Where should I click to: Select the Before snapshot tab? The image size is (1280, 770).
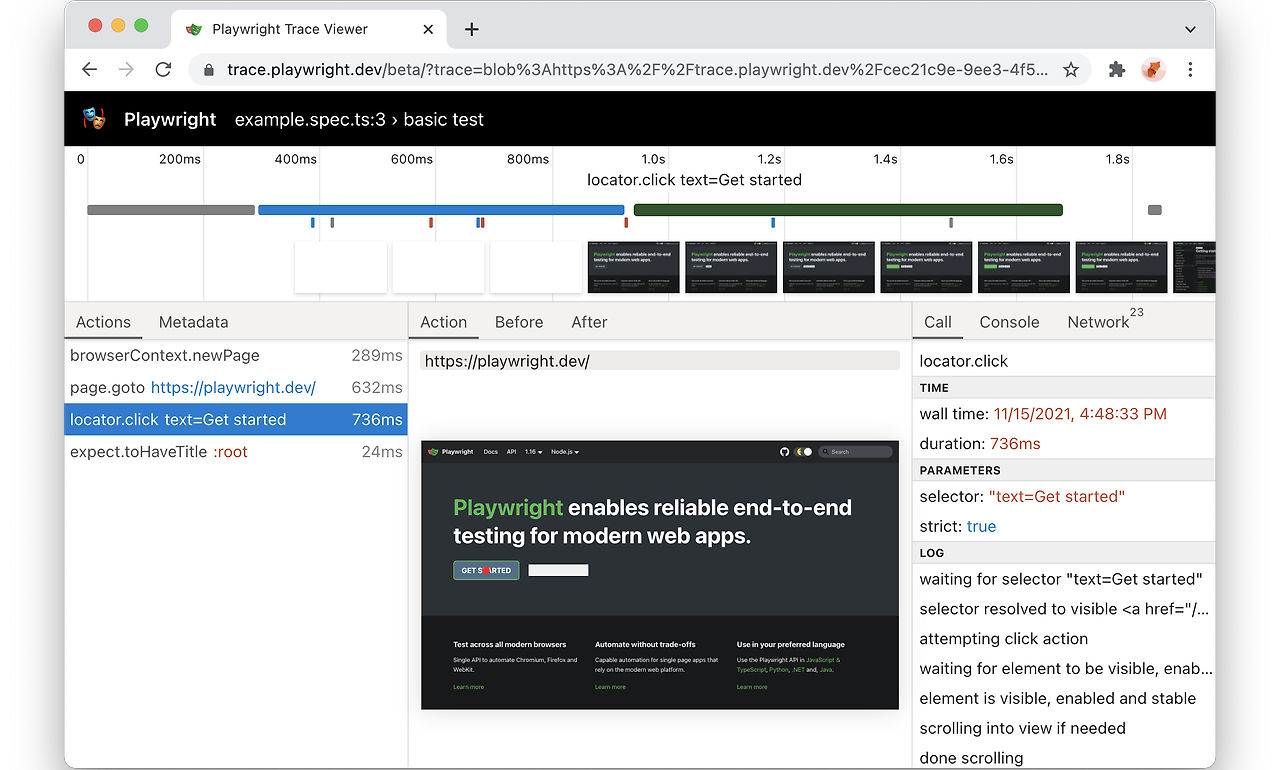coord(519,322)
